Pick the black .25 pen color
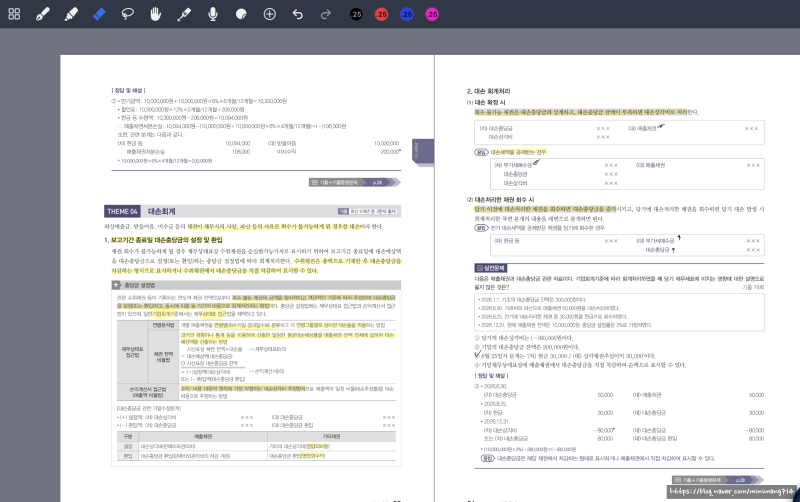This screenshot has height=502, width=800. click(x=356, y=14)
